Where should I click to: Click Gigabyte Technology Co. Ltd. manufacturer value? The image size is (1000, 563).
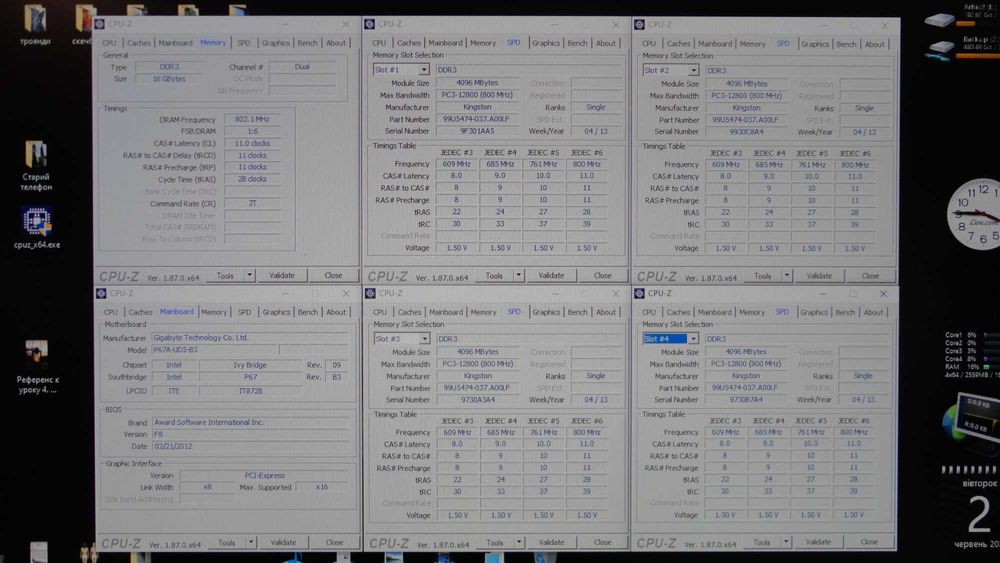250,338
